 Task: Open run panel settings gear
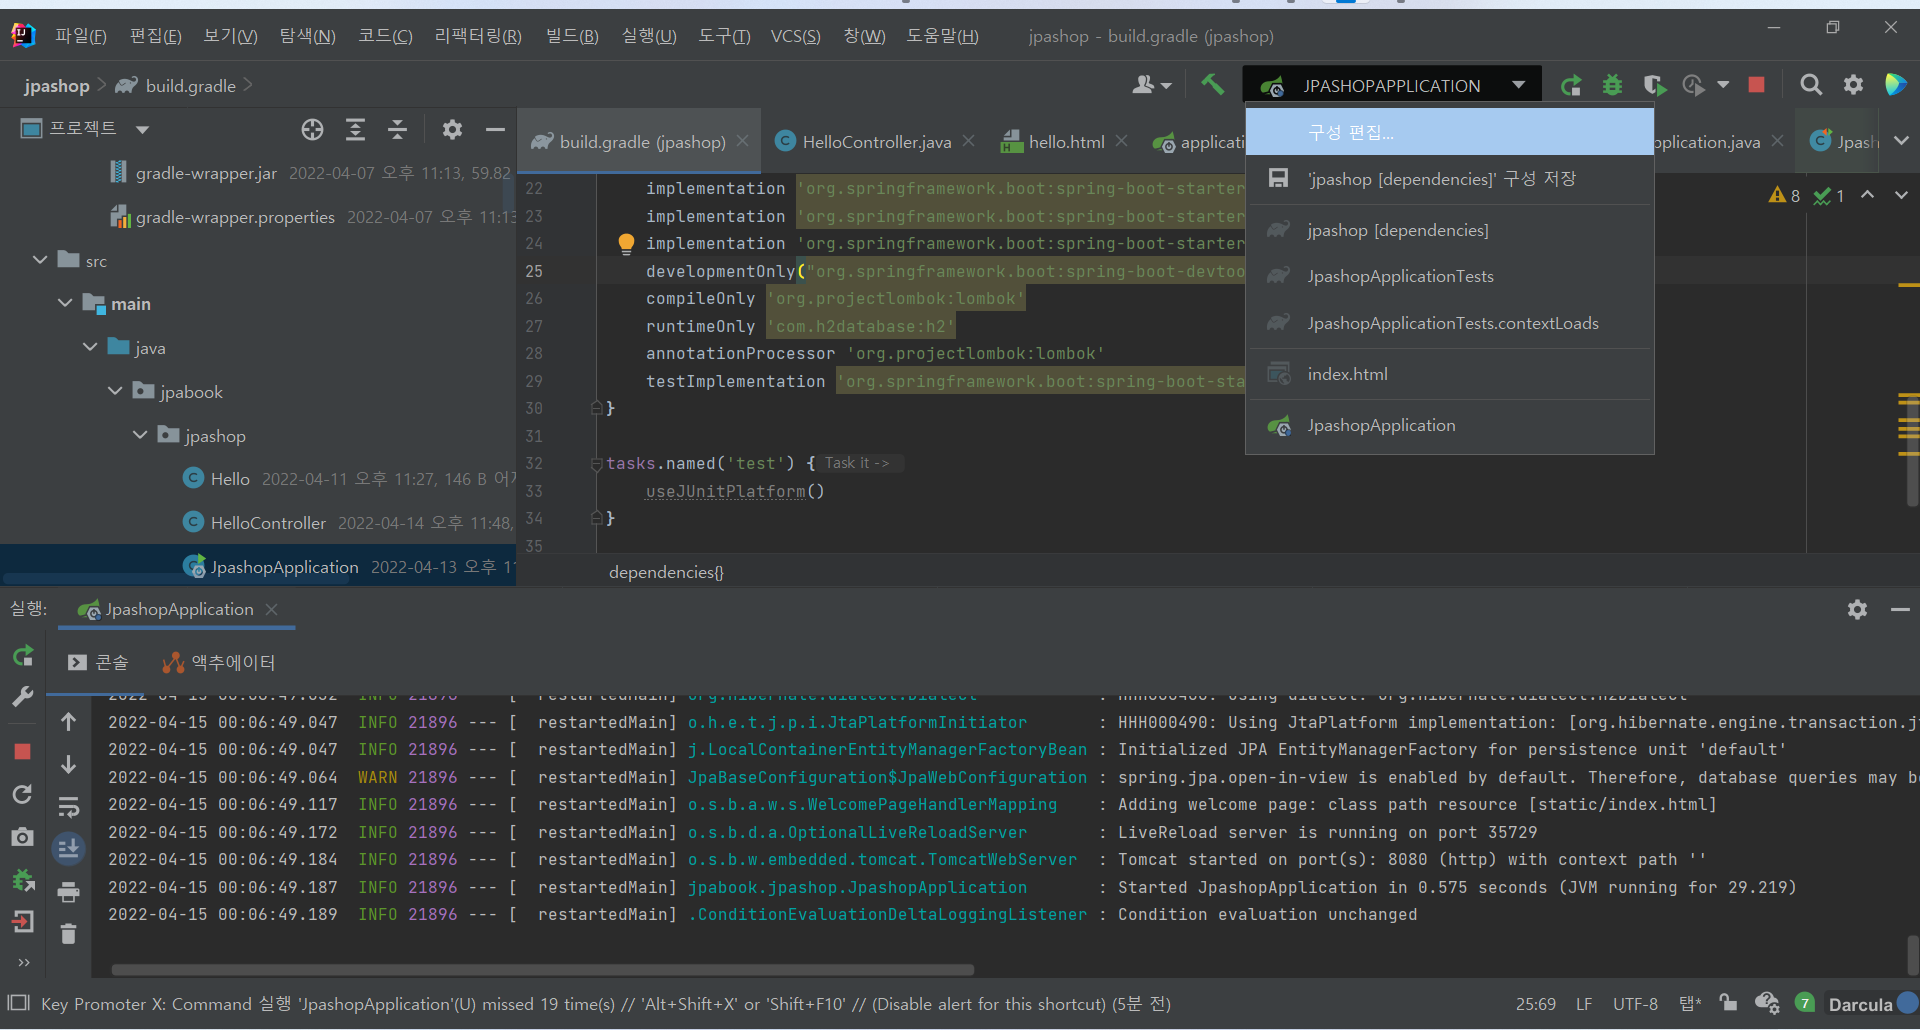point(1857,609)
